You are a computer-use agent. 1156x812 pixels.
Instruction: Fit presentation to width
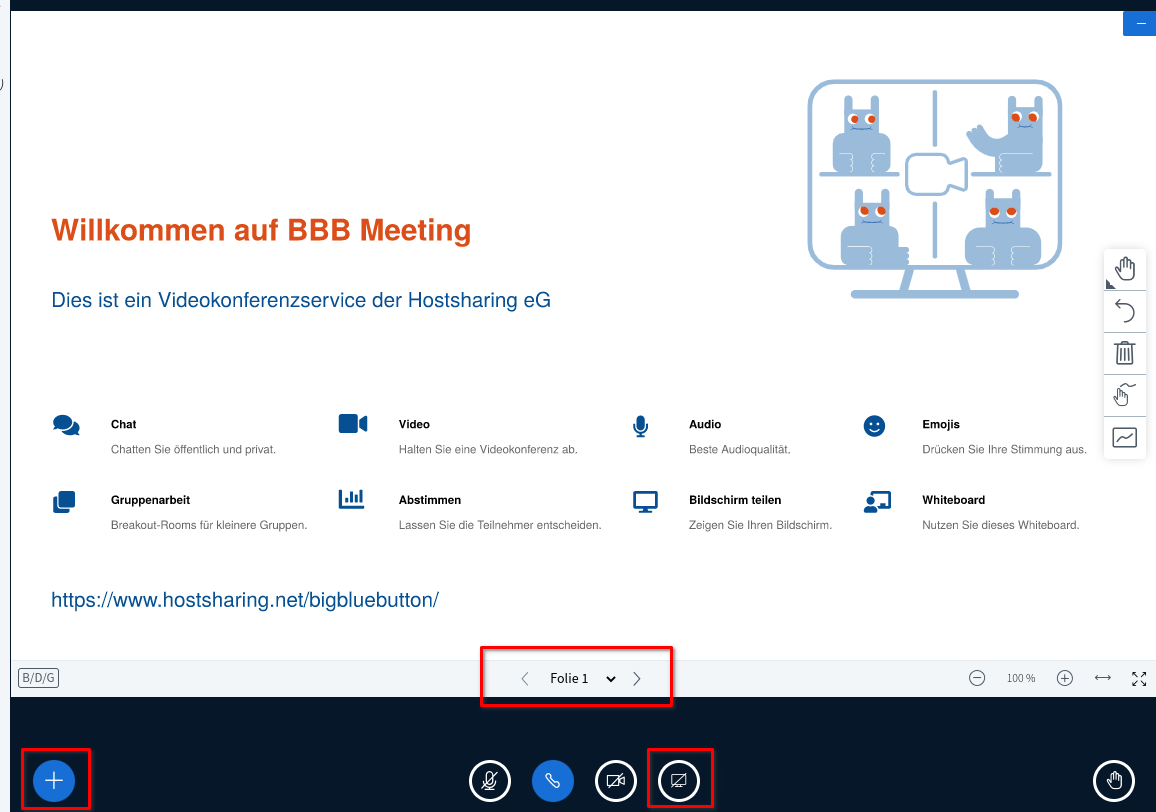coord(1102,678)
